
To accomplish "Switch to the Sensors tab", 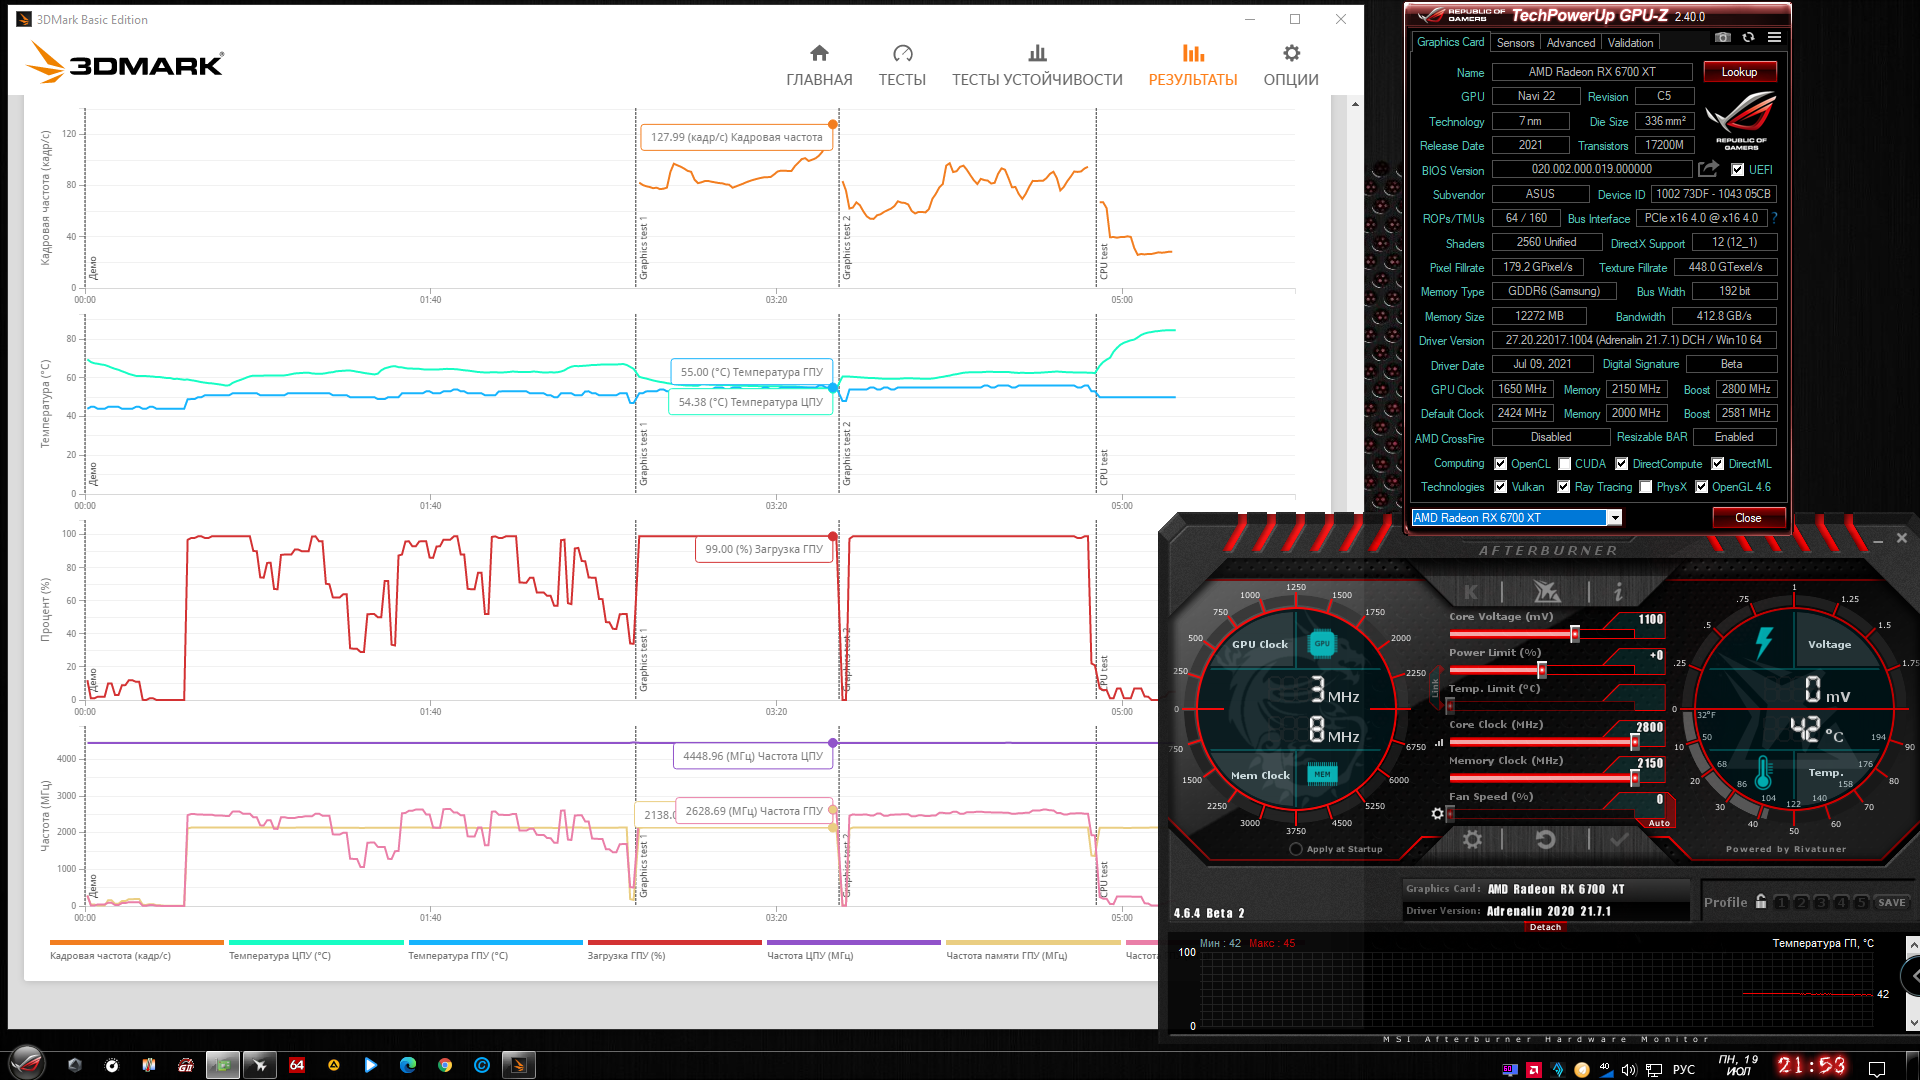I will 1515,43.
